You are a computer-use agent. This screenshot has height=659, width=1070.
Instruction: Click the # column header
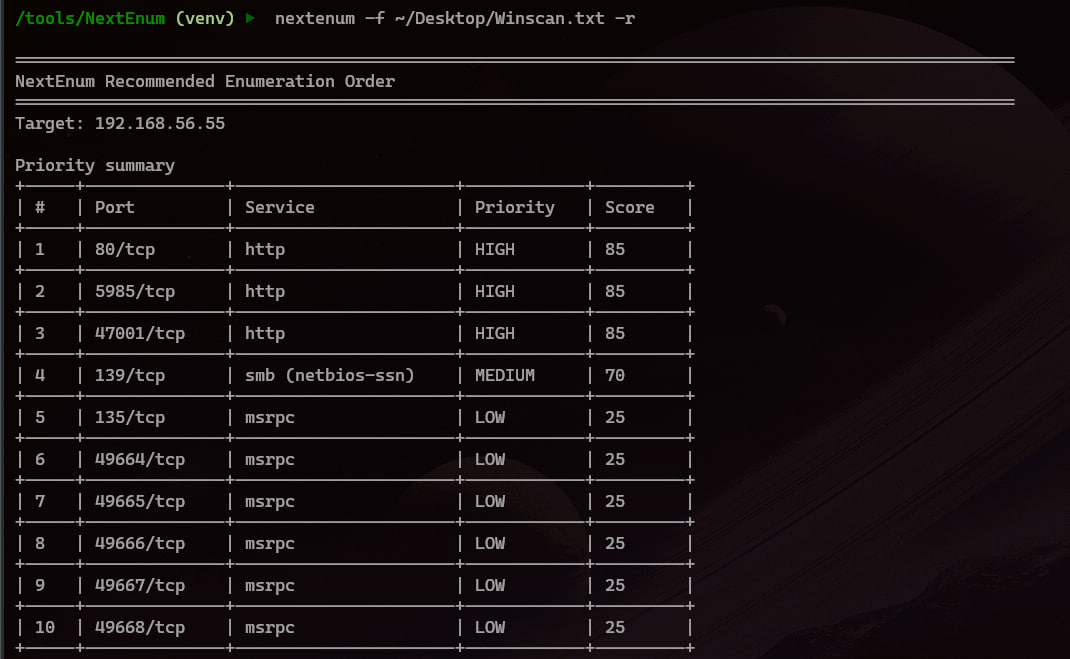40,207
